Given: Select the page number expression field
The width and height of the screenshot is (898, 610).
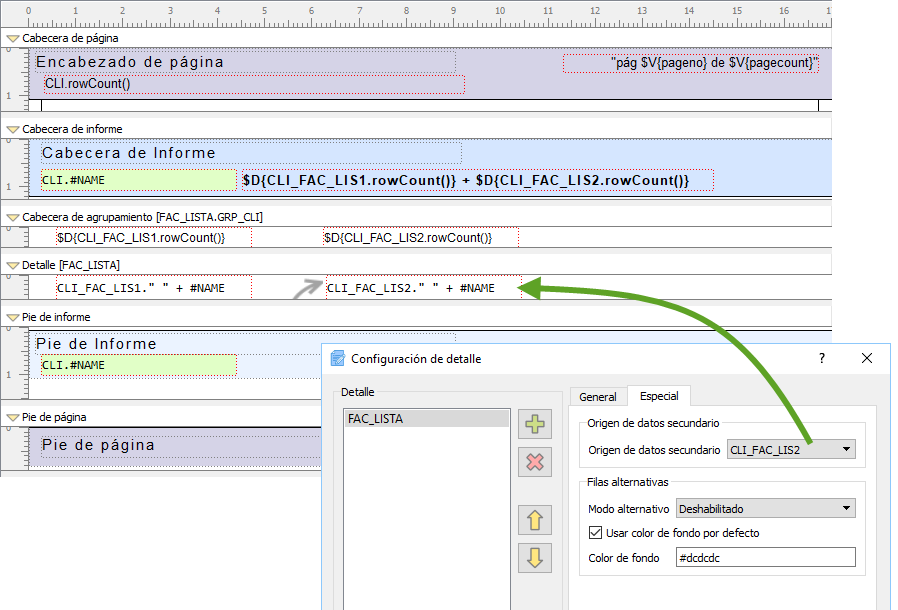Looking at the screenshot, I should 691,63.
